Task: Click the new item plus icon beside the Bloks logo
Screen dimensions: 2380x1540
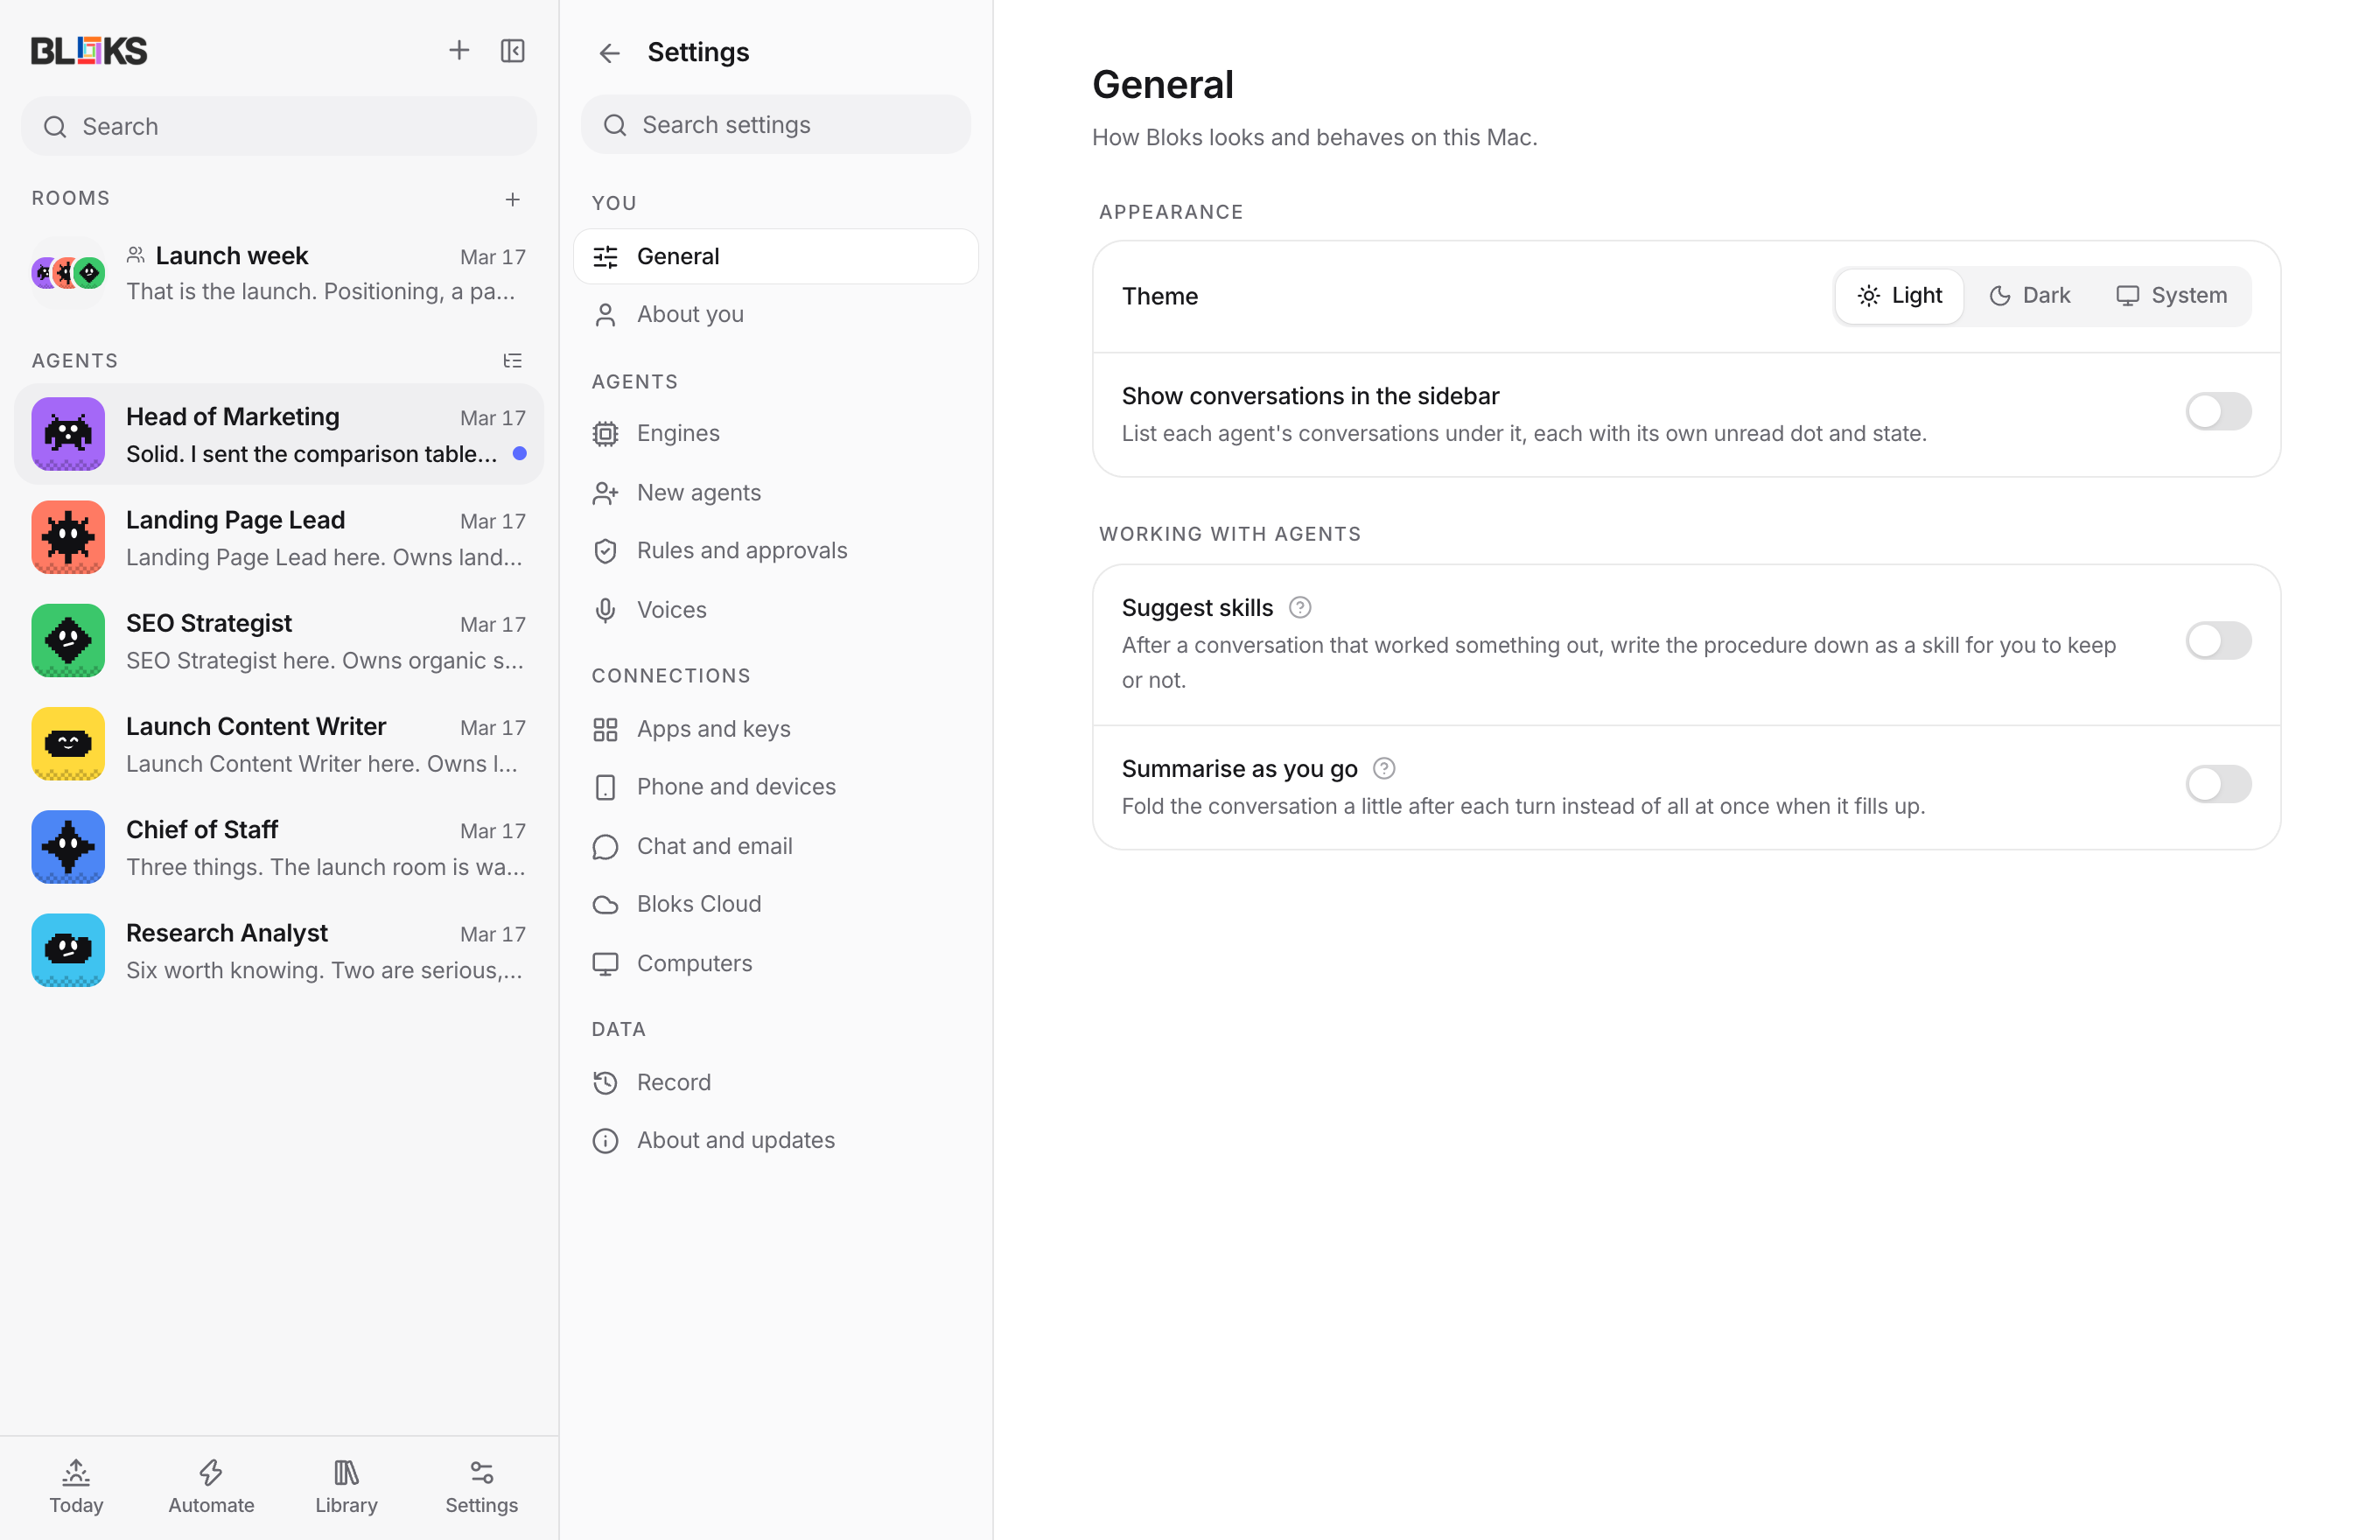Action: [459, 50]
